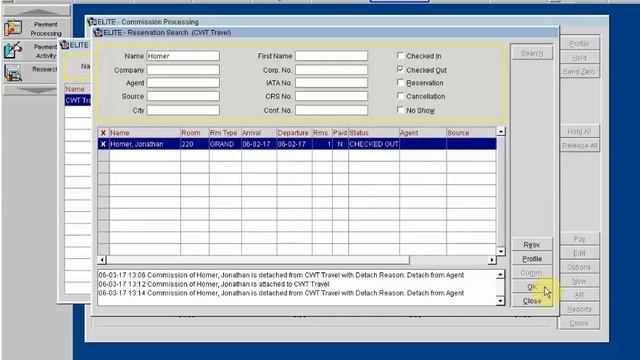
Task: Click the New button
Action: pos(579,281)
